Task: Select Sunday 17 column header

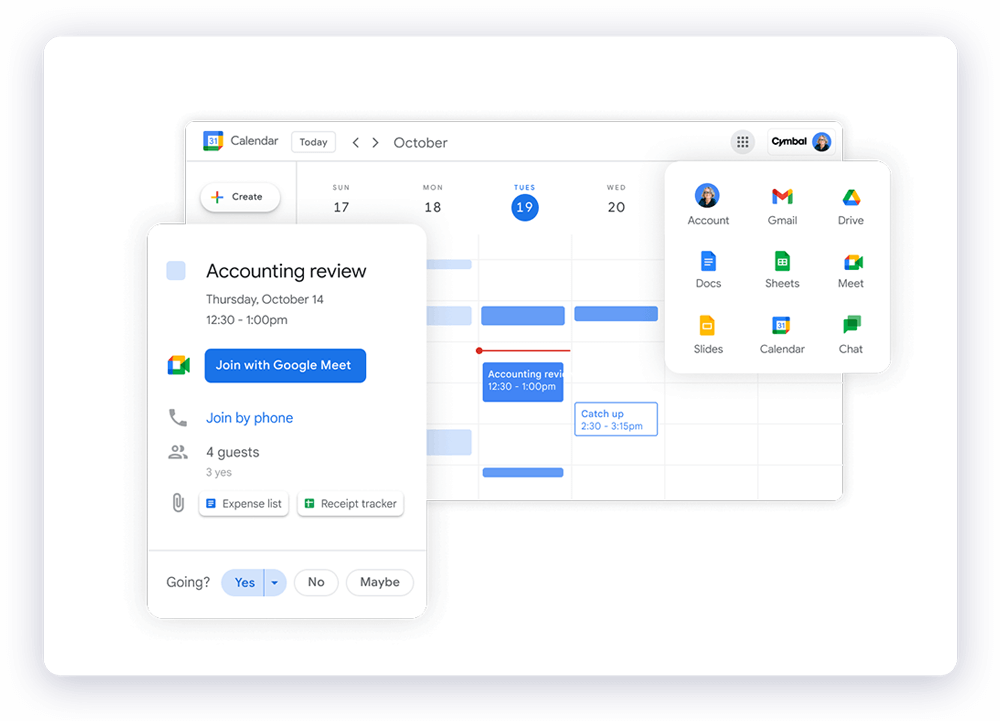Action: pyautogui.click(x=341, y=200)
